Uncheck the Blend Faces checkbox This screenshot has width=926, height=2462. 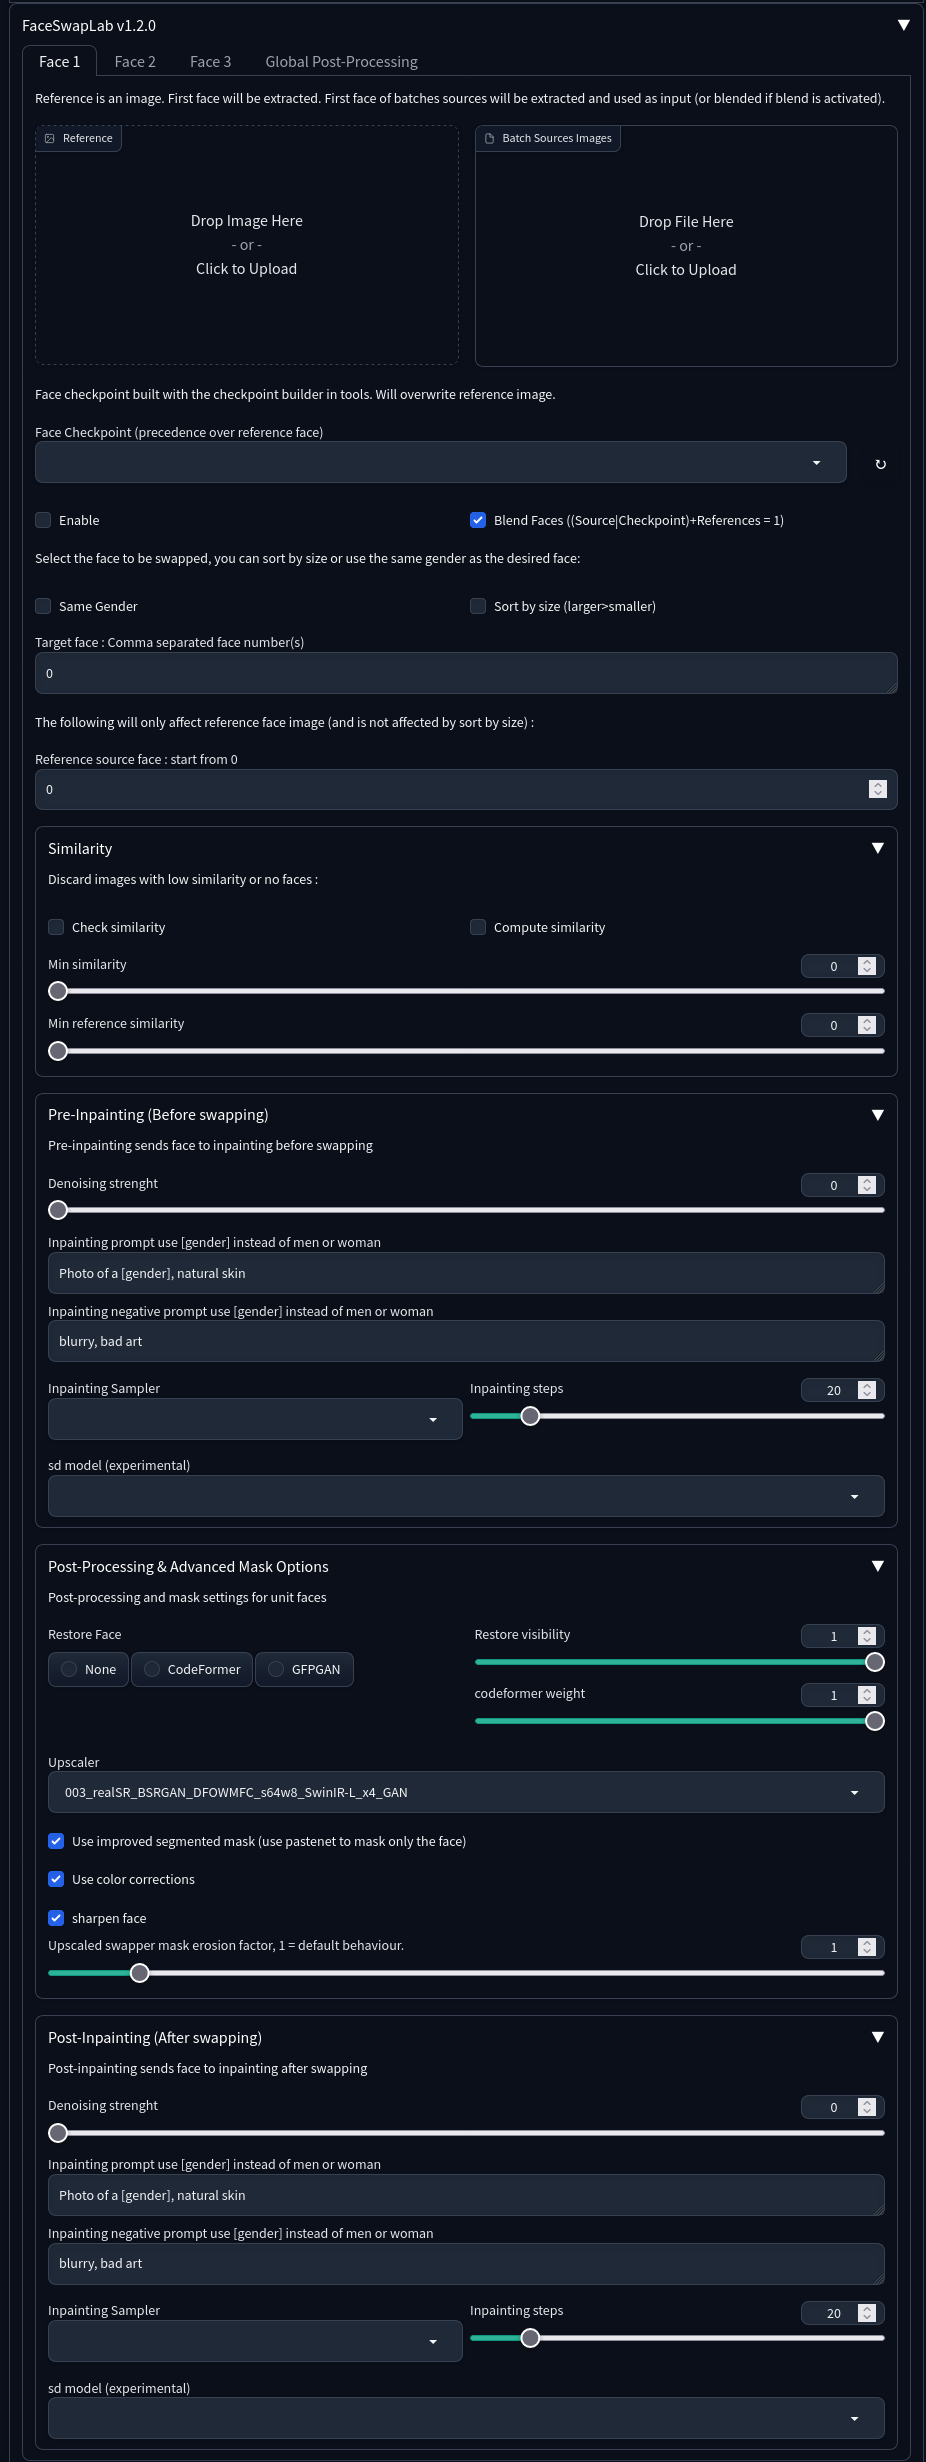click(478, 520)
